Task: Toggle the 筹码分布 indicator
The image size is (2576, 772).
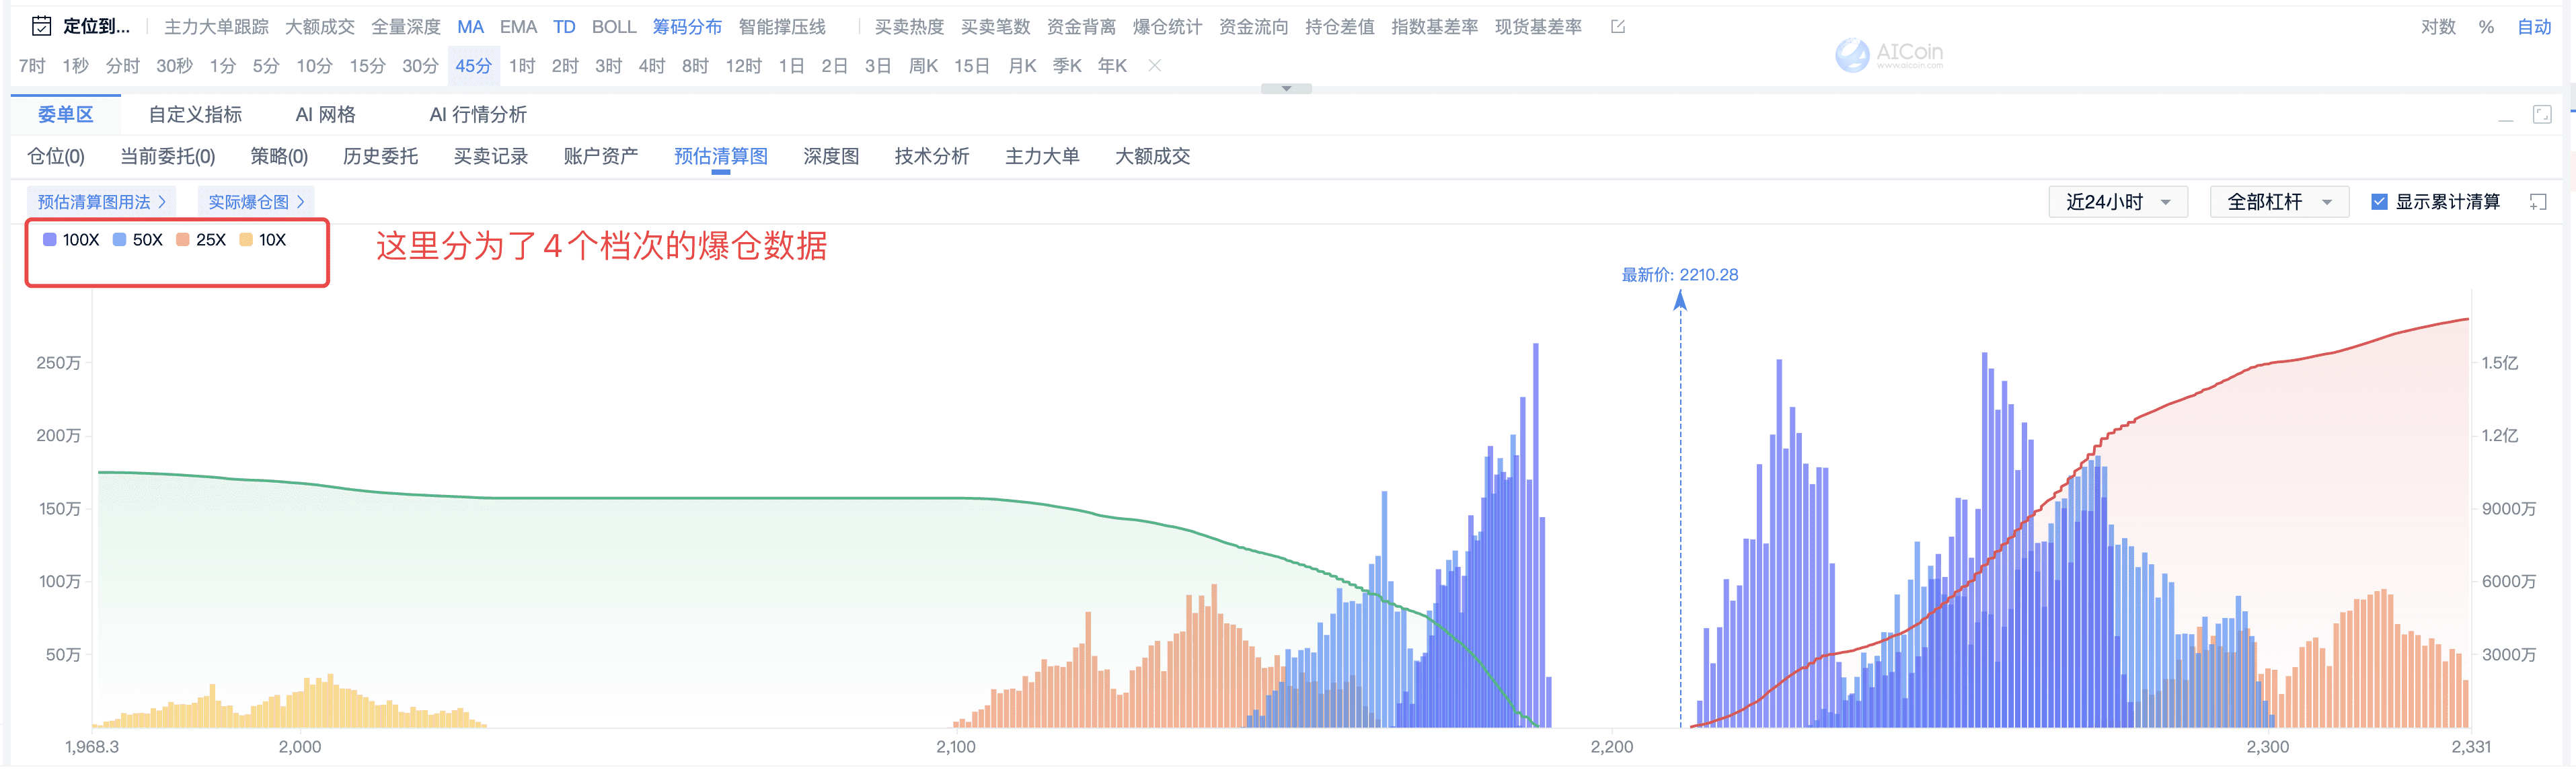Action: point(687,27)
